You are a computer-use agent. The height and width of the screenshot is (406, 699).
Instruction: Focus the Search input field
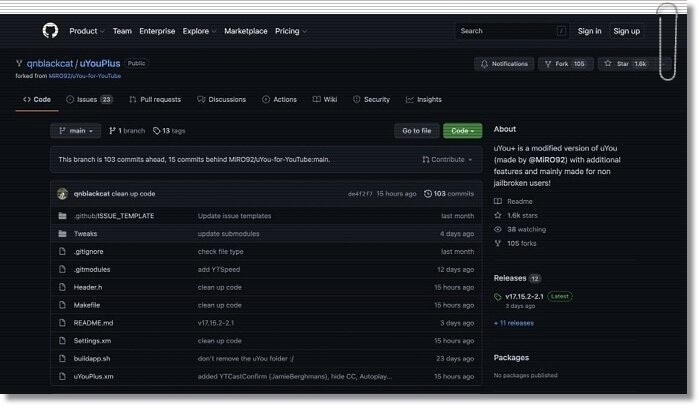[512, 31]
